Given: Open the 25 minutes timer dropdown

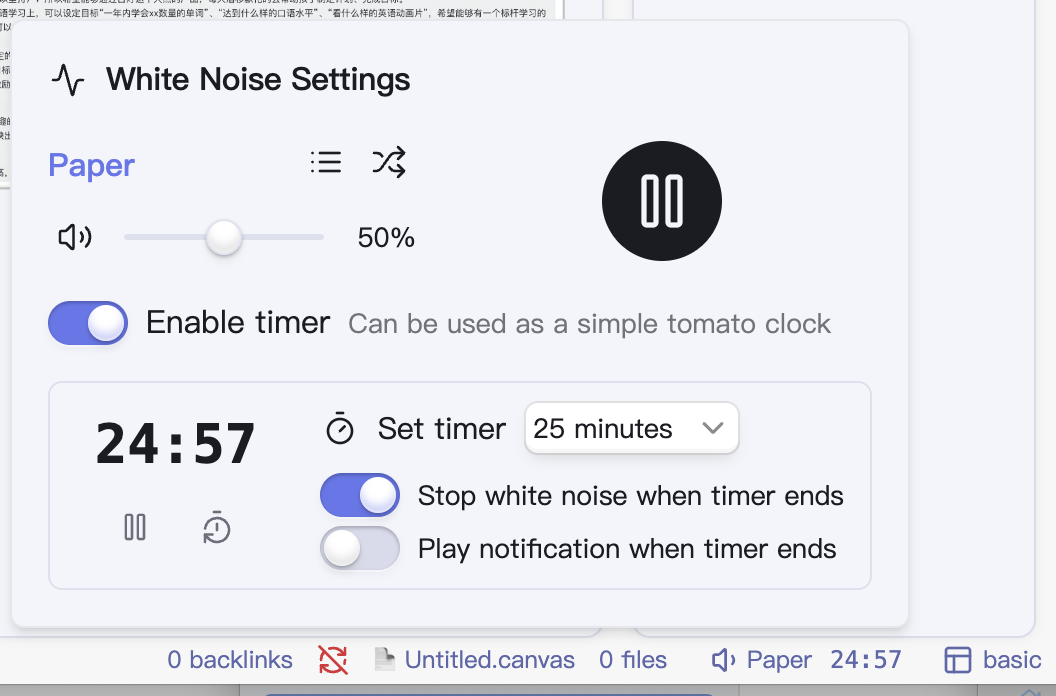Looking at the screenshot, I should [631, 428].
